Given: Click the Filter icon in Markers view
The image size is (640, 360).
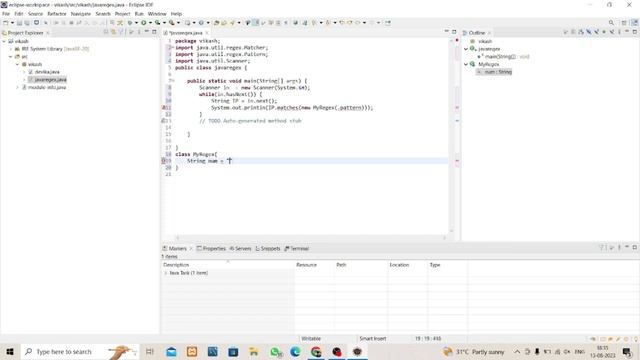Looking at the screenshot, I should [x=601, y=248].
